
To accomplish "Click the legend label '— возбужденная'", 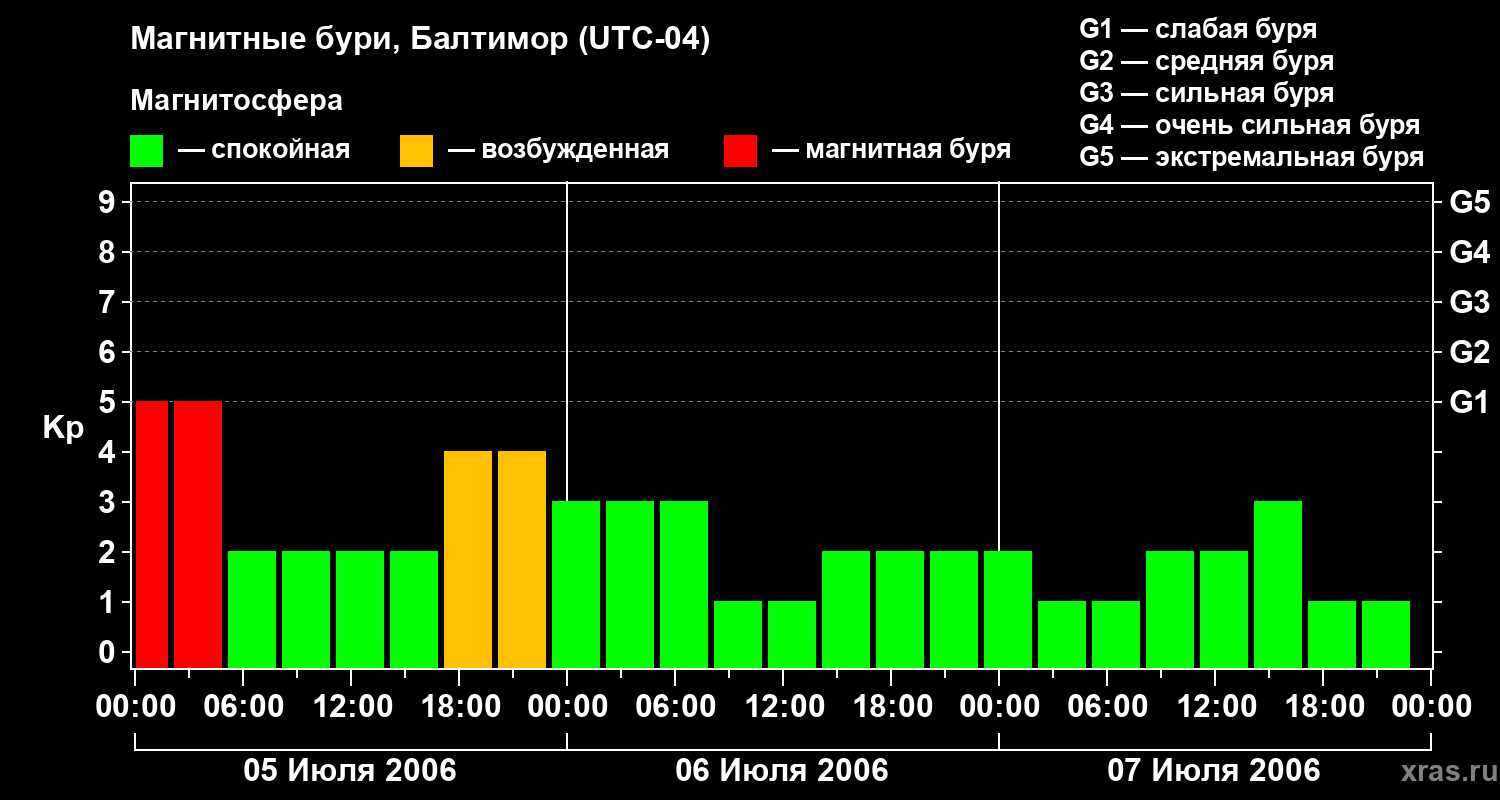I will click(558, 151).
